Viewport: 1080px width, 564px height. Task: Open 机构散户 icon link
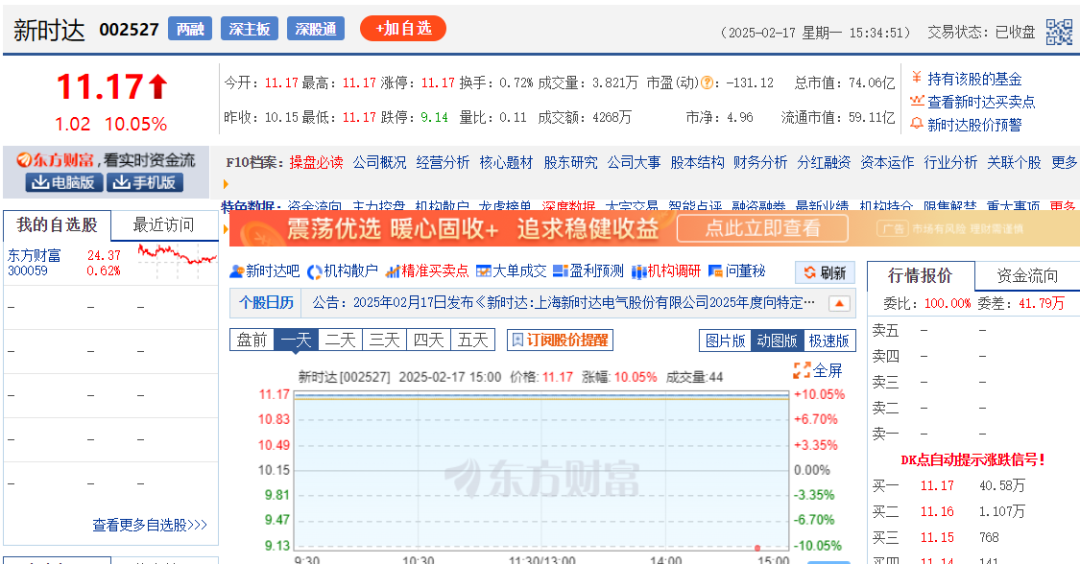[343, 271]
